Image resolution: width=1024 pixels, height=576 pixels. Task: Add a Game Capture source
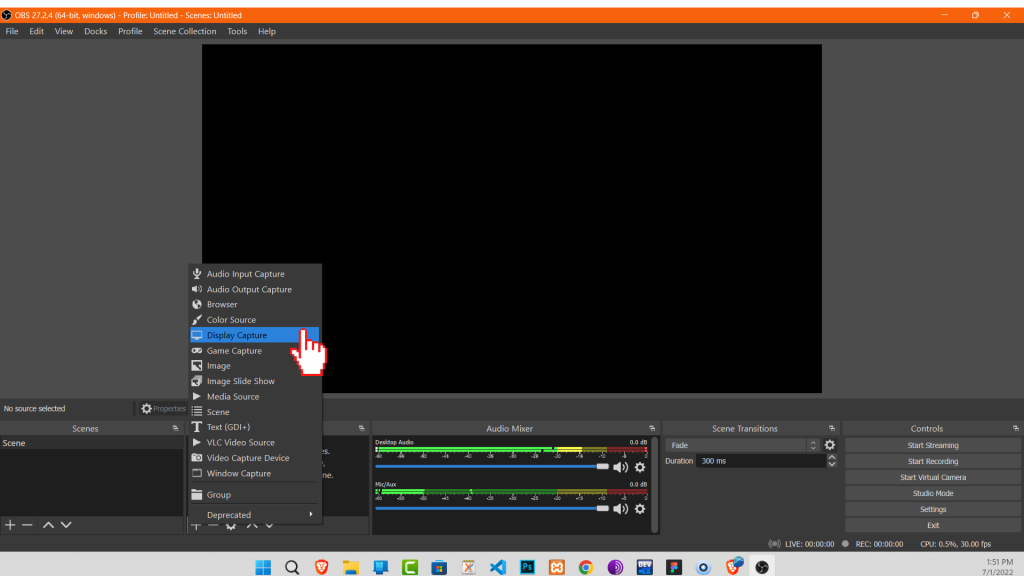tap(255, 351)
